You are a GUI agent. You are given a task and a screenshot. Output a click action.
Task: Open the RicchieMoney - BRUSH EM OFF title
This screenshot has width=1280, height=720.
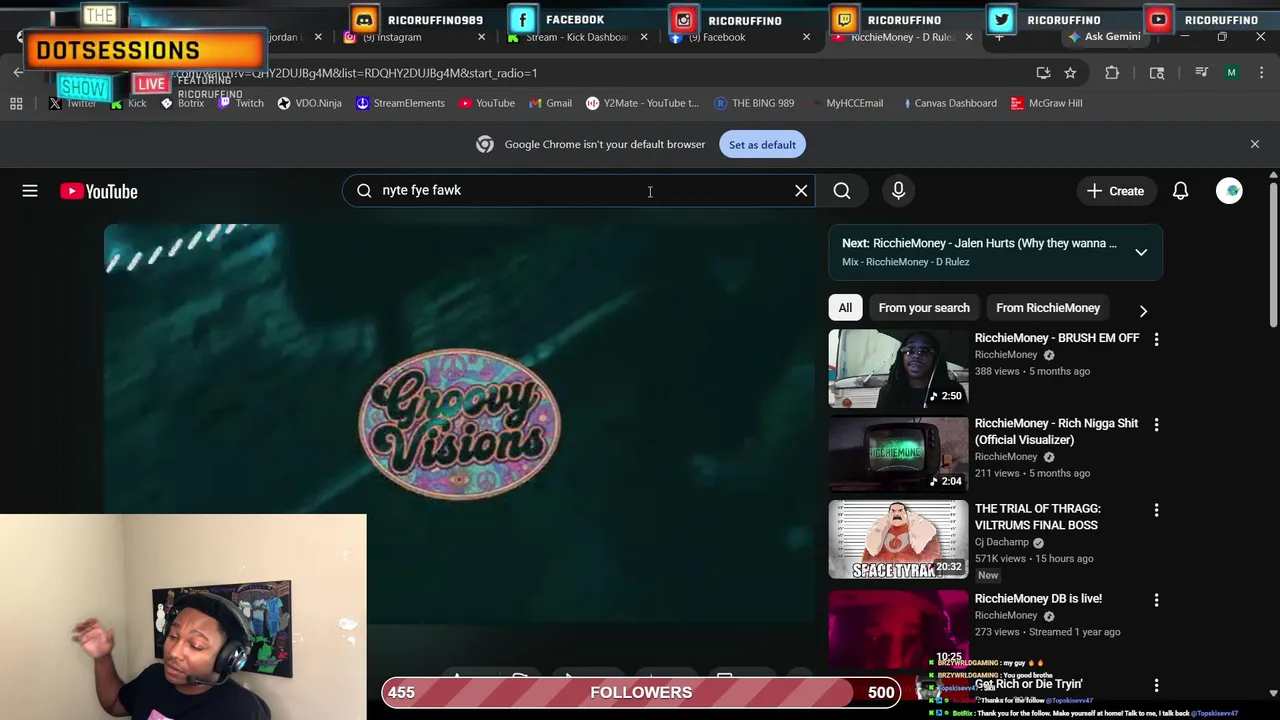click(1057, 338)
